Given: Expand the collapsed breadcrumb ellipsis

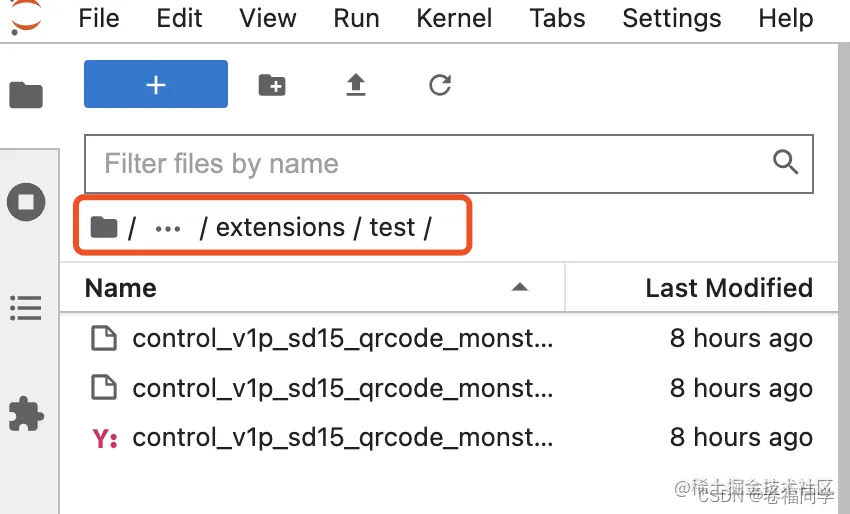Looking at the screenshot, I should coord(168,228).
